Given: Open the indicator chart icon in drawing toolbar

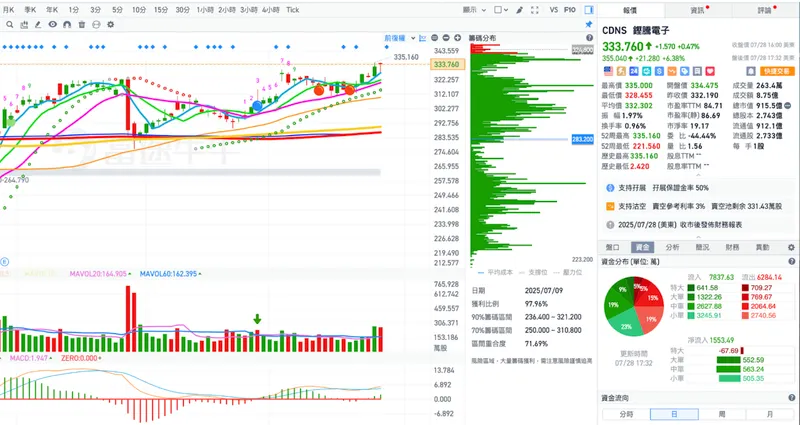Looking at the screenshot, I should 24,24.
